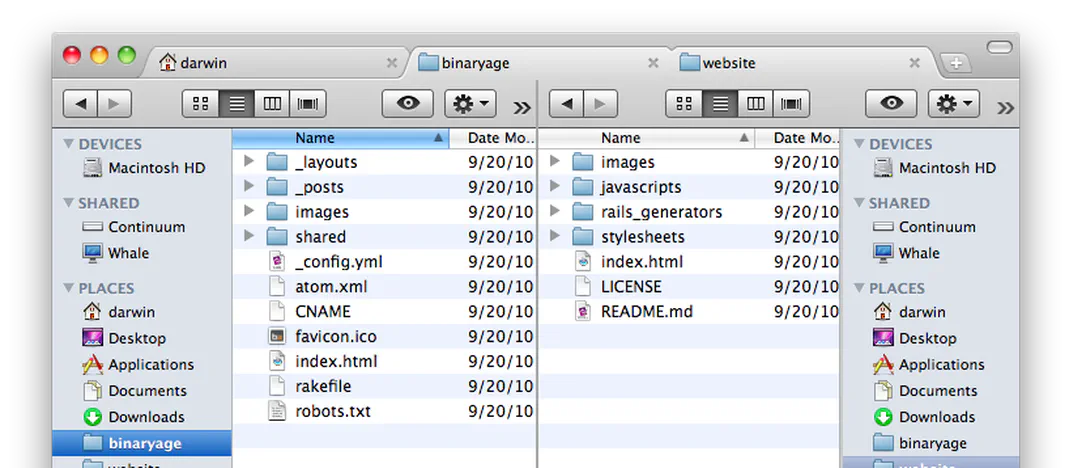Select index.html icon in left pane
The width and height of the screenshot is (1069, 468).
click(276, 361)
